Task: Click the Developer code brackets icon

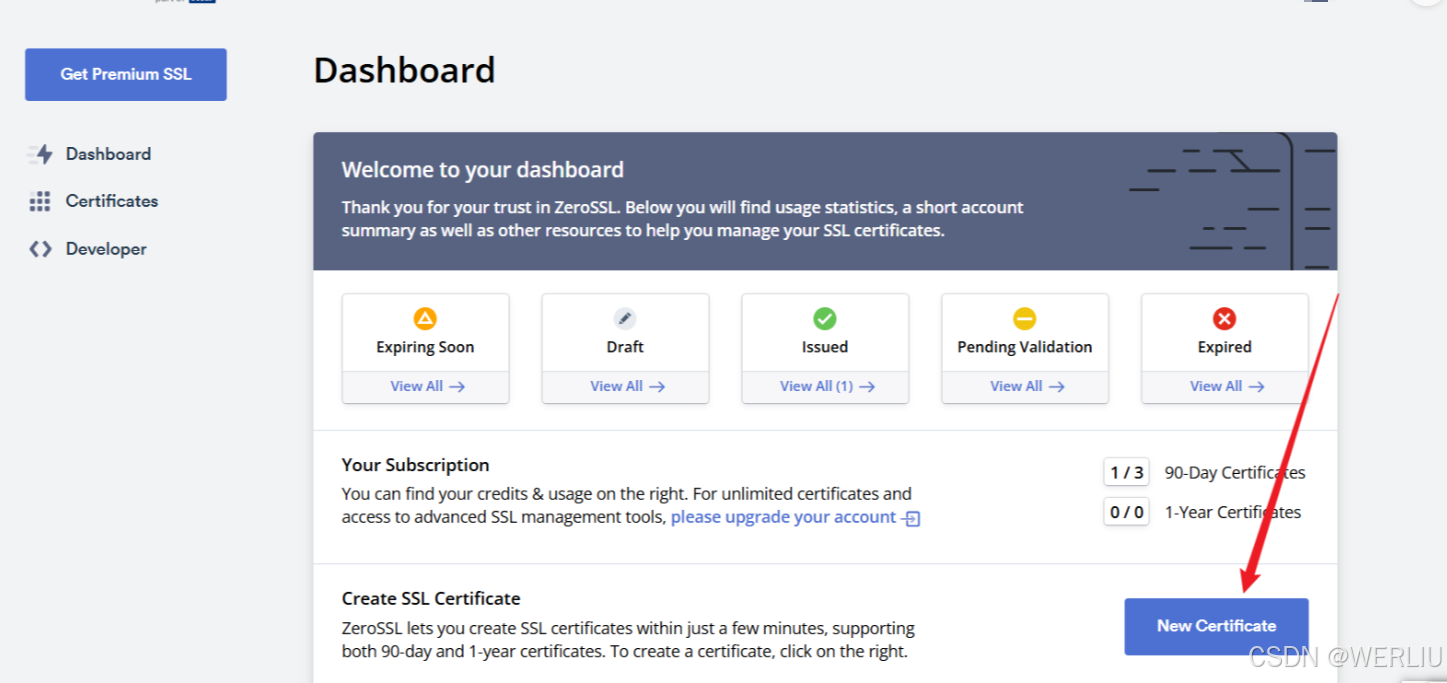Action: pyautogui.click(x=40, y=249)
